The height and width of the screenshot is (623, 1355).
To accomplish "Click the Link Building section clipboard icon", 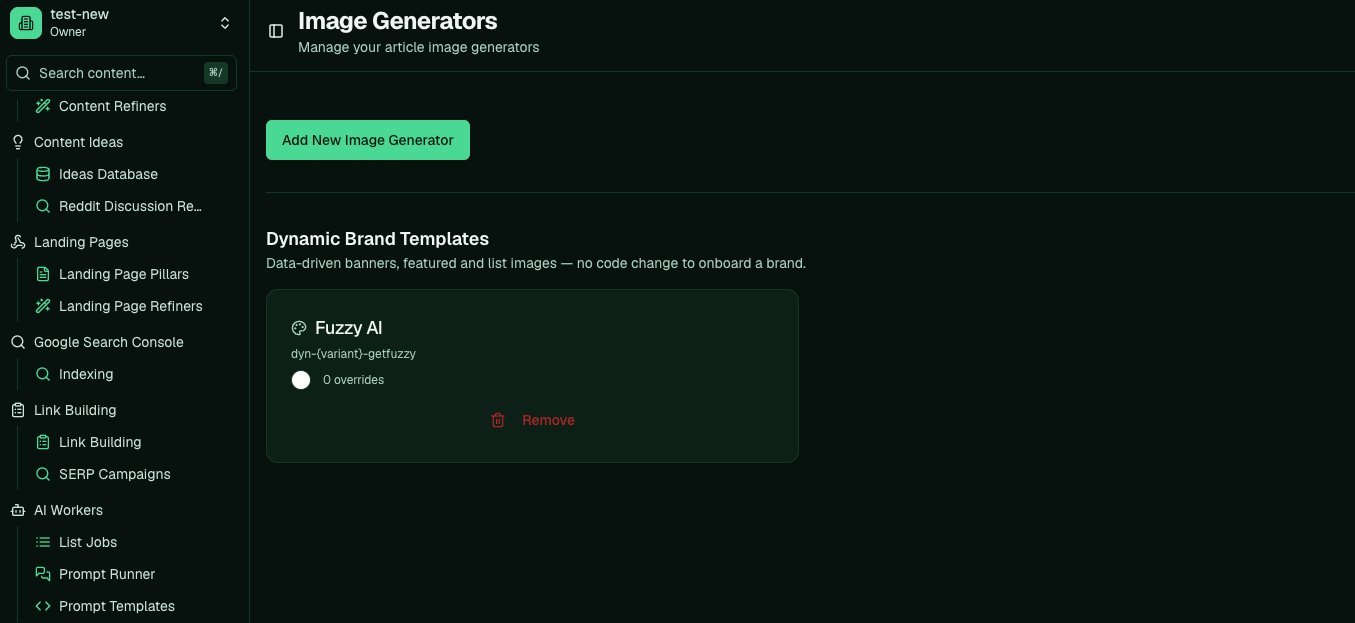I will [x=18, y=410].
